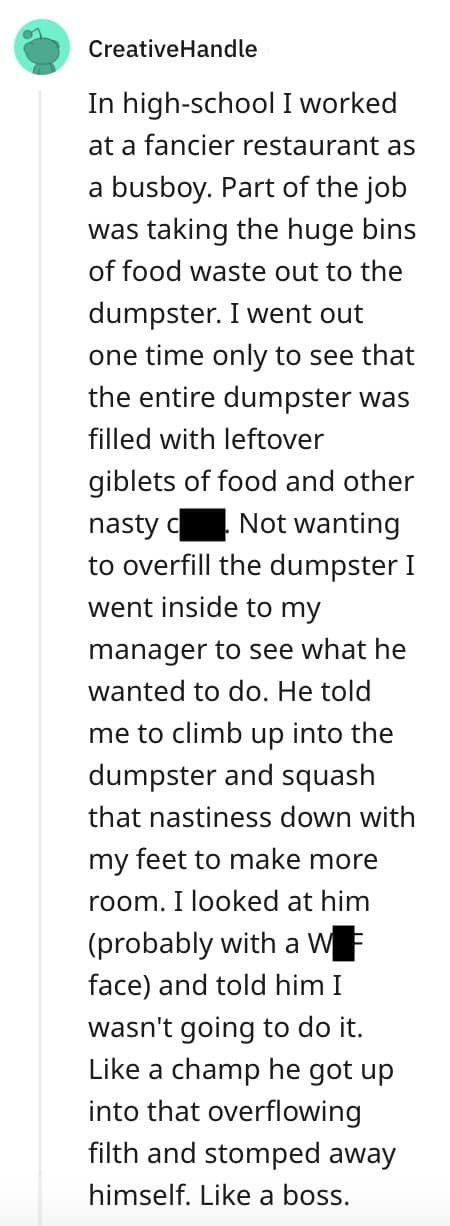The height and width of the screenshot is (1226, 450).
Task: Click the line 'me to climb up into the'
Action: point(241,733)
